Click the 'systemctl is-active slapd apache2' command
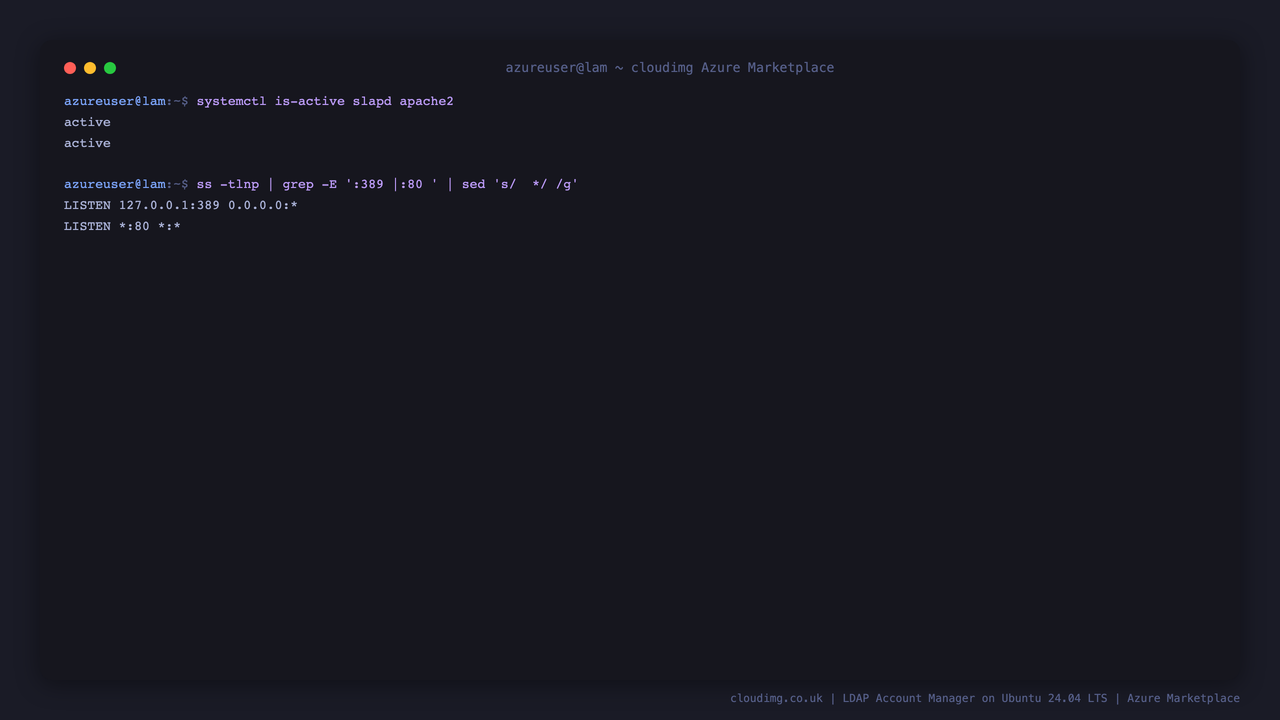This screenshot has height=720, width=1280. pyautogui.click(x=325, y=101)
